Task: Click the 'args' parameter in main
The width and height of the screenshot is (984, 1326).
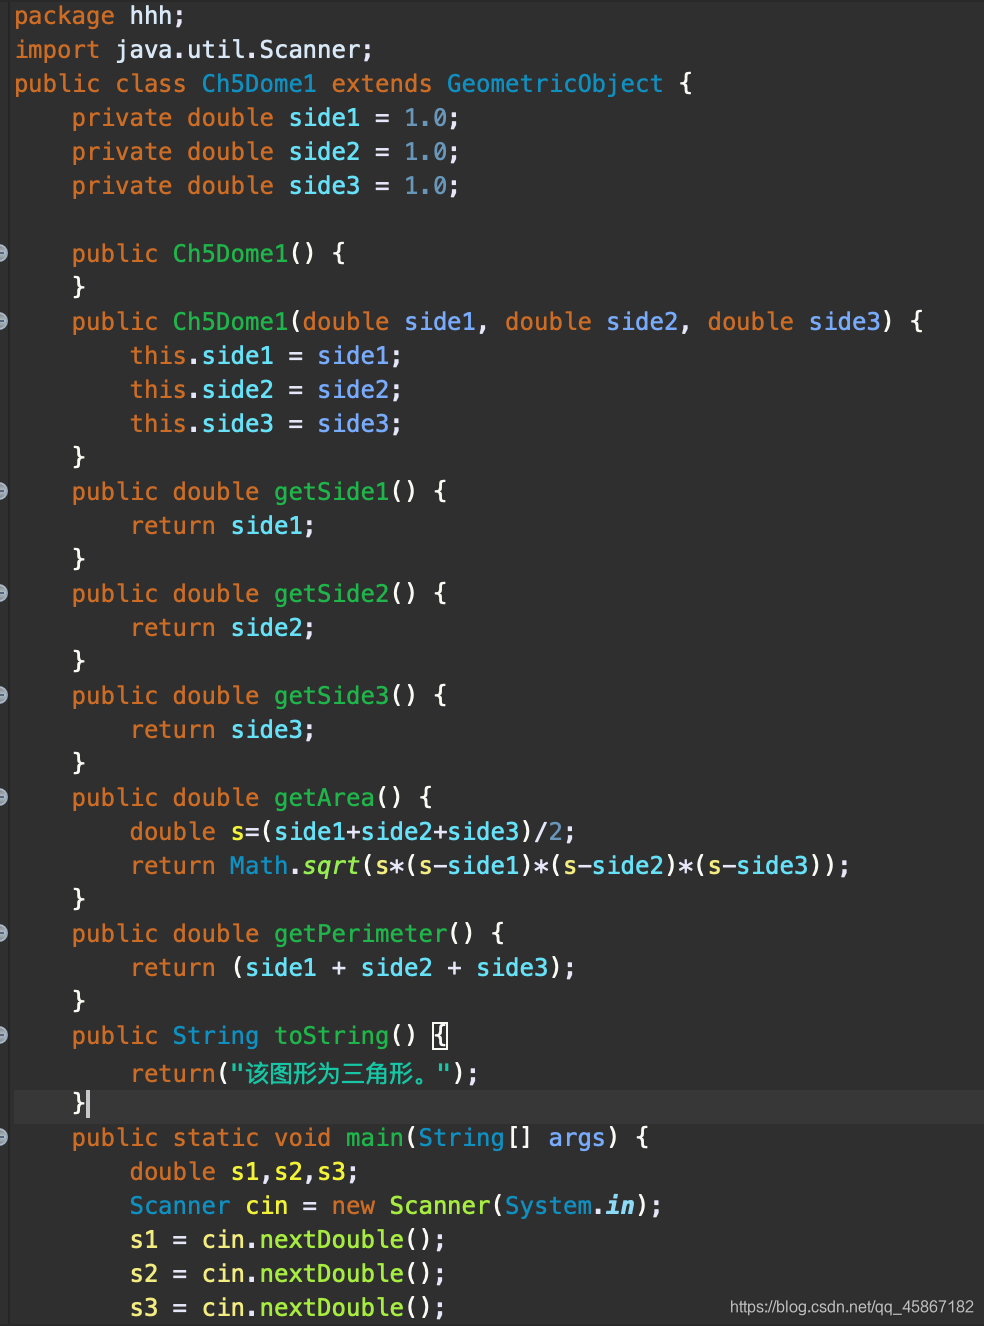Action: coord(577,1138)
